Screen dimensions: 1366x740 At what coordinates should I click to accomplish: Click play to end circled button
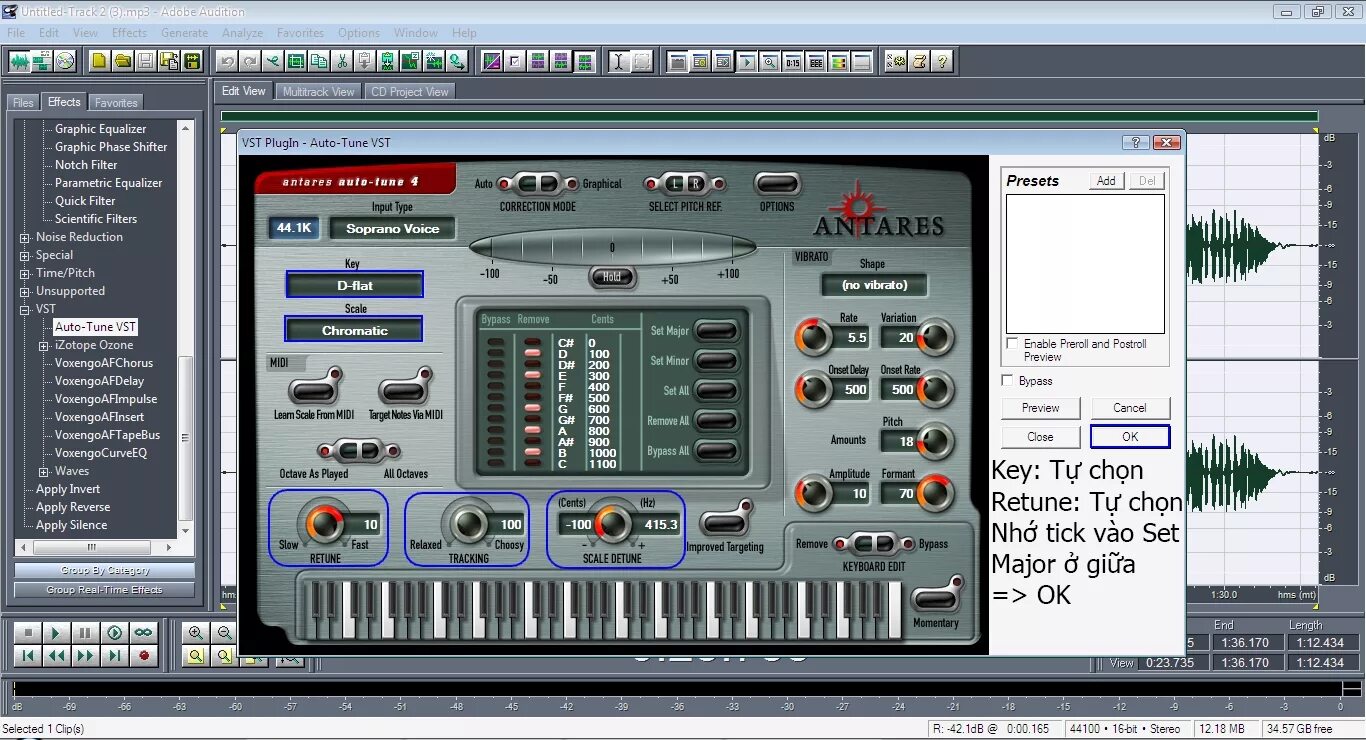point(115,633)
